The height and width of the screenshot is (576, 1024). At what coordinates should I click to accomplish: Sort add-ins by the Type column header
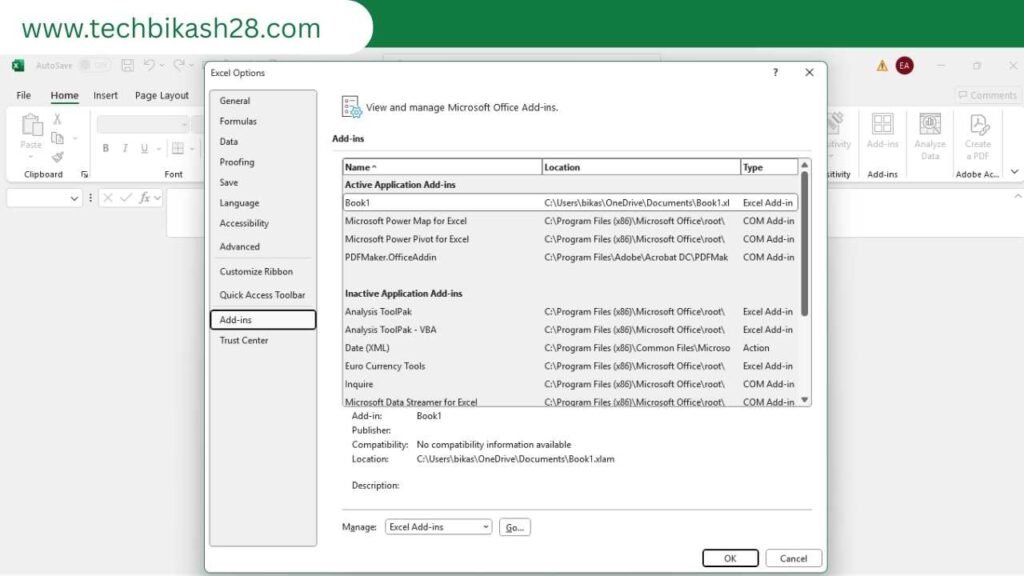pos(769,167)
